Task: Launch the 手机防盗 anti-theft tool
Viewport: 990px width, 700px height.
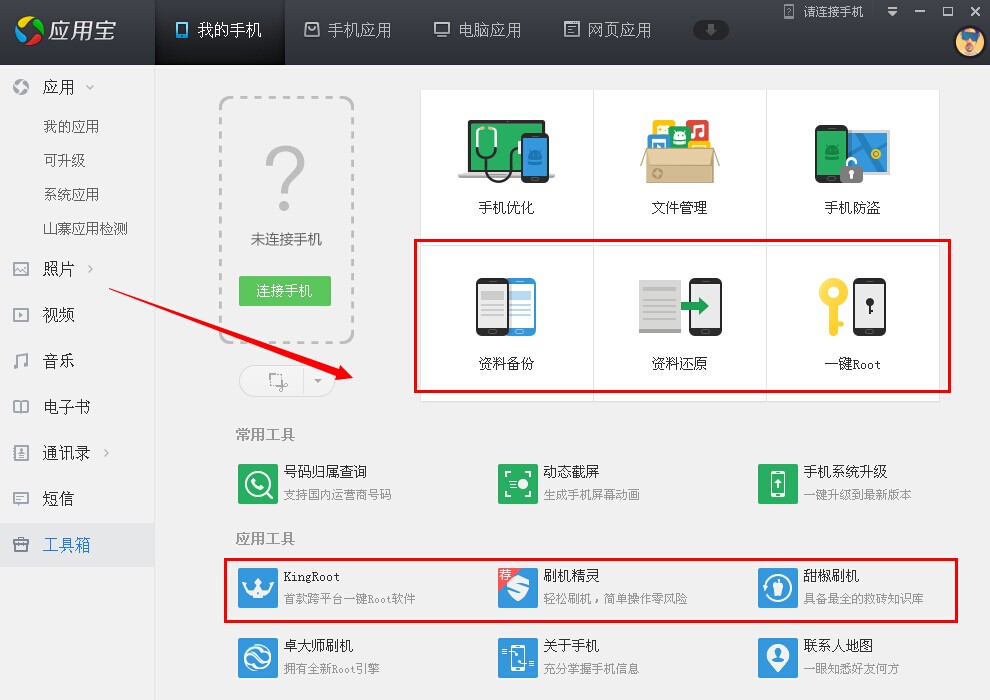Action: pos(852,160)
